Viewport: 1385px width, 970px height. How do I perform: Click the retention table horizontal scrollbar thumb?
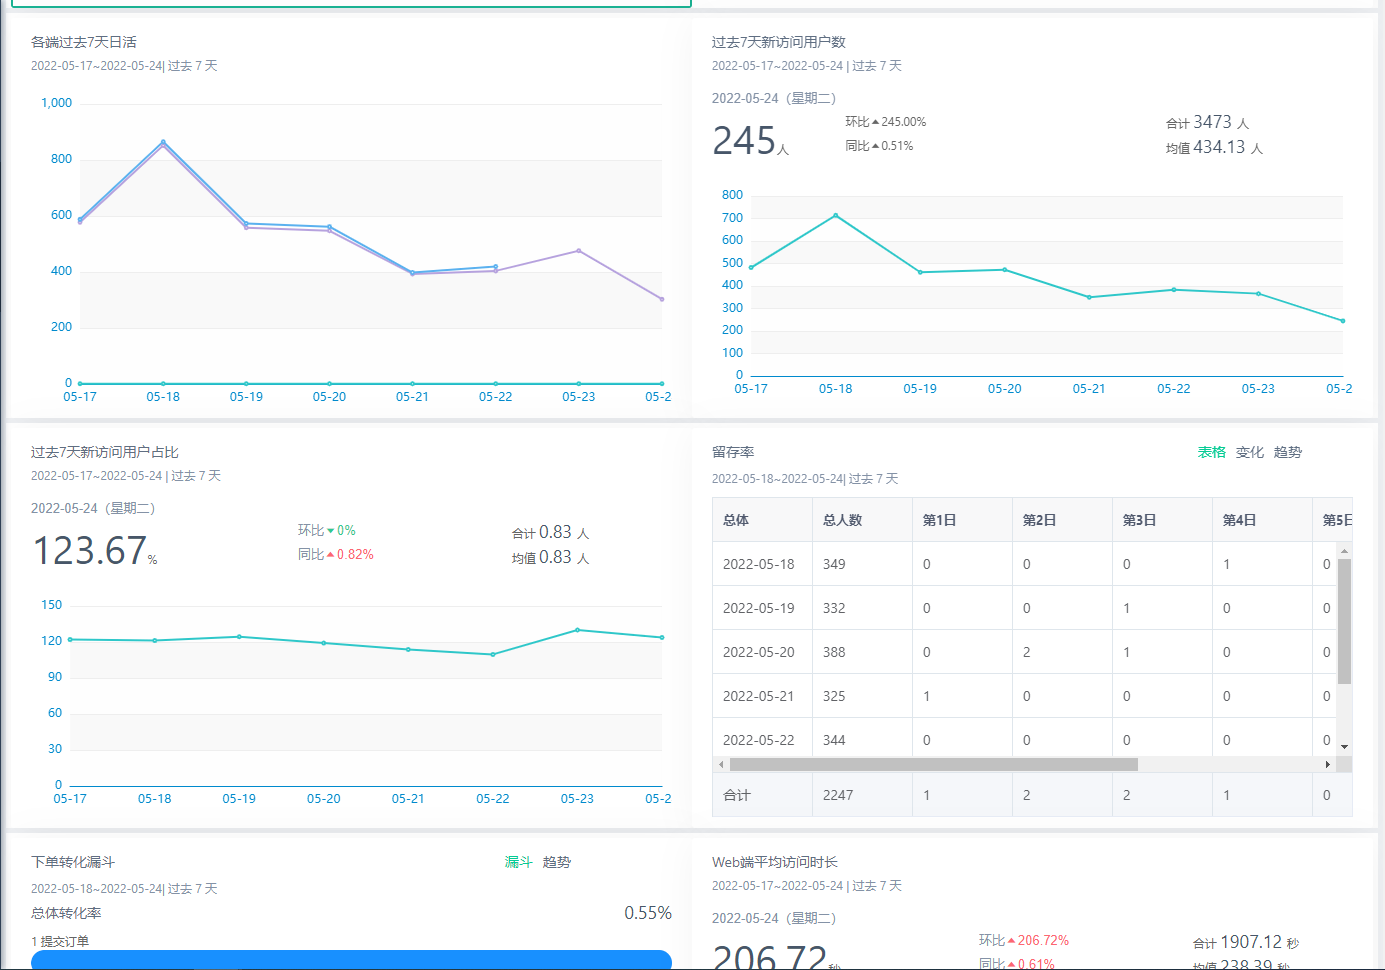(933, 764)
